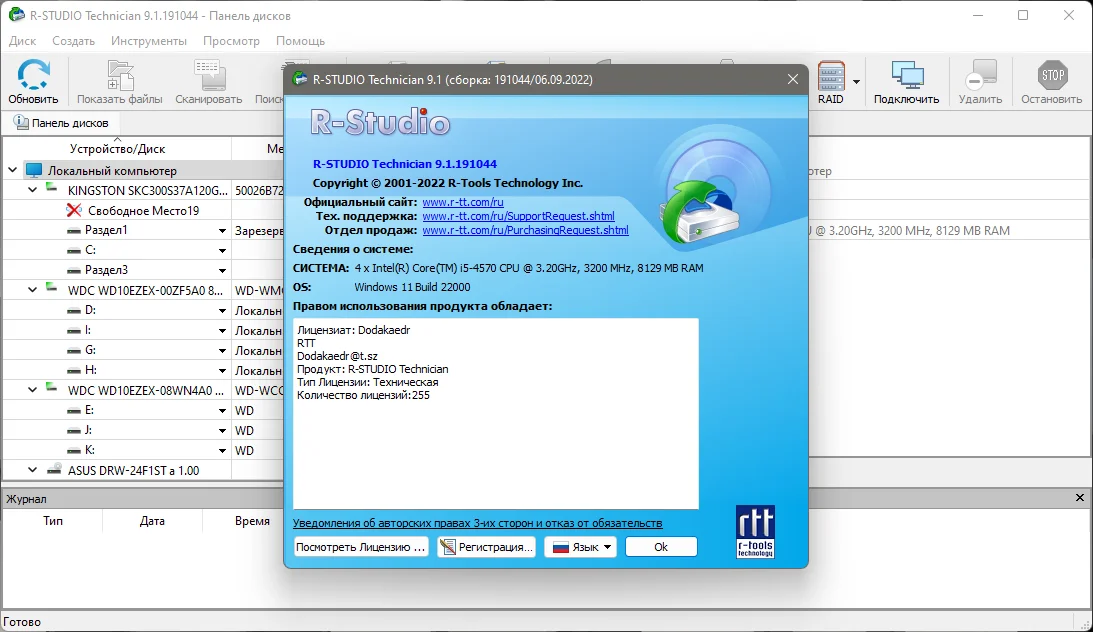
Task: Expand the ASUS DRW-24F1ST node chevron
Action: 32,470
